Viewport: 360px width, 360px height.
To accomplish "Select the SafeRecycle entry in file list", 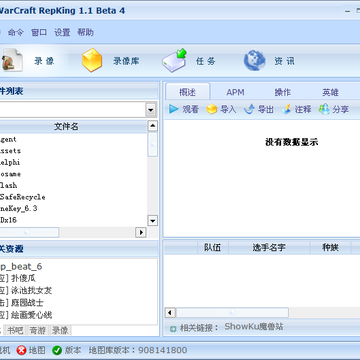I will [x=23, y=197].
